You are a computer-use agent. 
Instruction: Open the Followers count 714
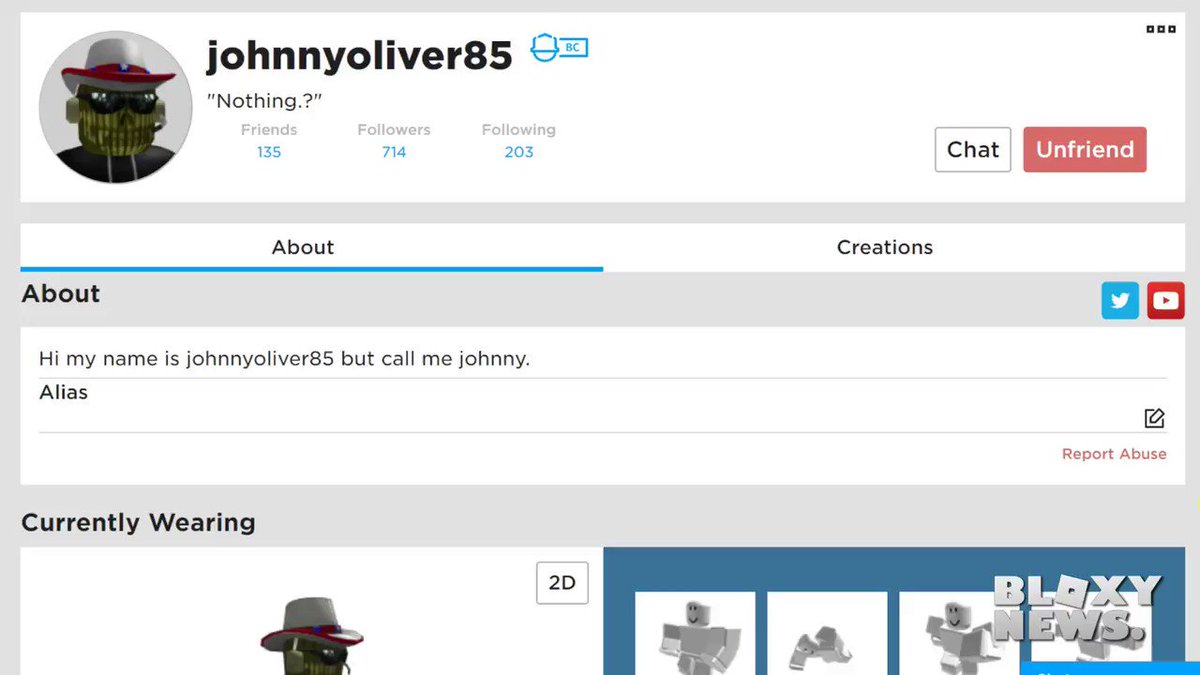(x=394, y=152)
